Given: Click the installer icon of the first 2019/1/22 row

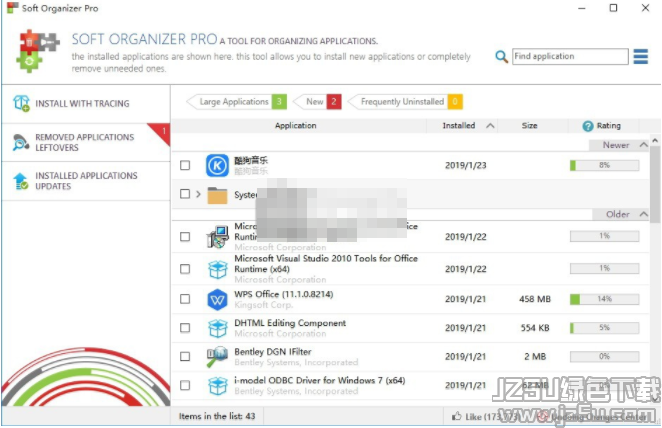Looking at the screenshot, I should (217, 237).
